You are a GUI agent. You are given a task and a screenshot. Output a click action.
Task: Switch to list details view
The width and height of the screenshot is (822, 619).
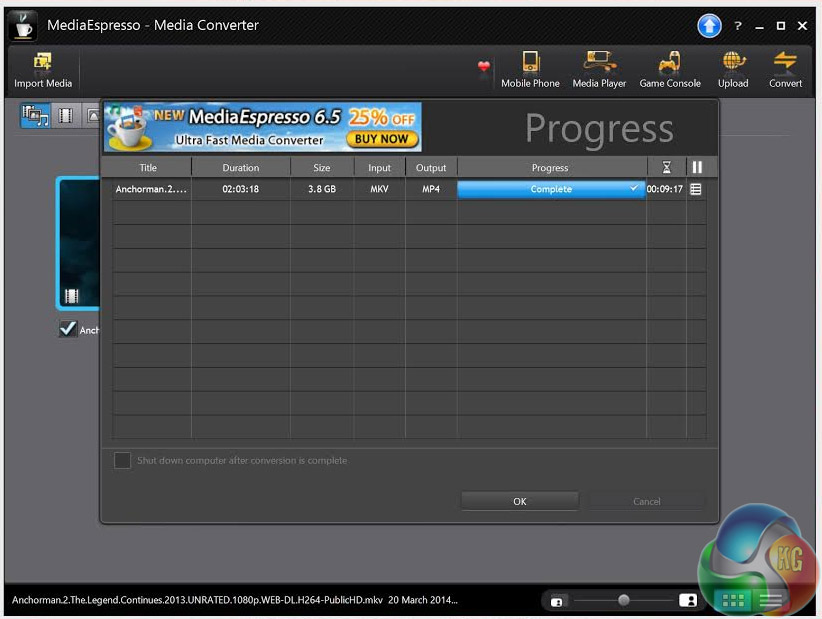click(771, 600)
